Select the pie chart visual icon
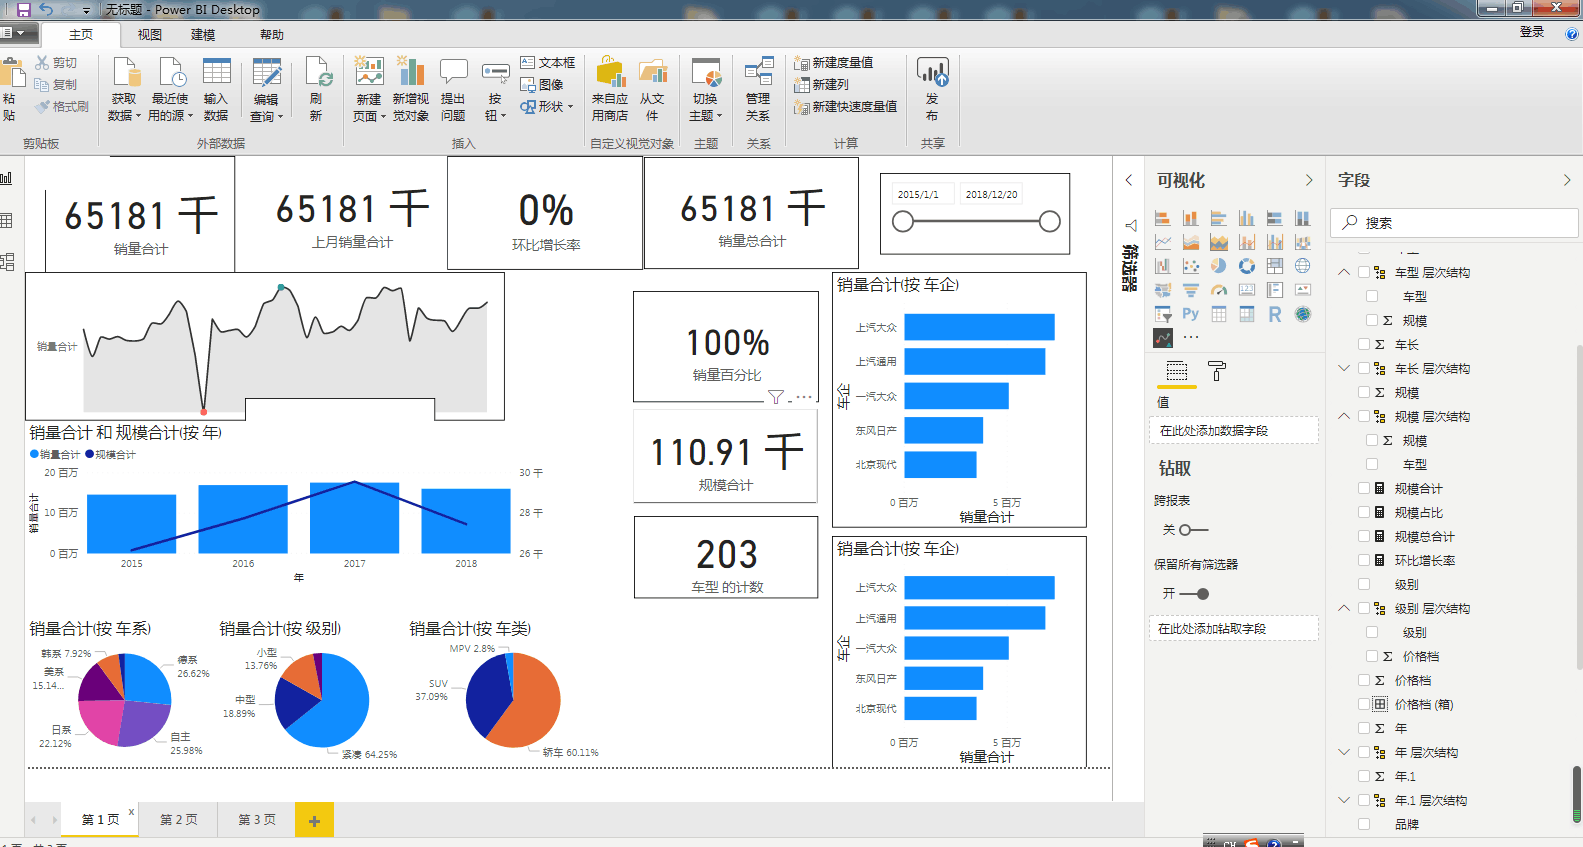 1218,266
